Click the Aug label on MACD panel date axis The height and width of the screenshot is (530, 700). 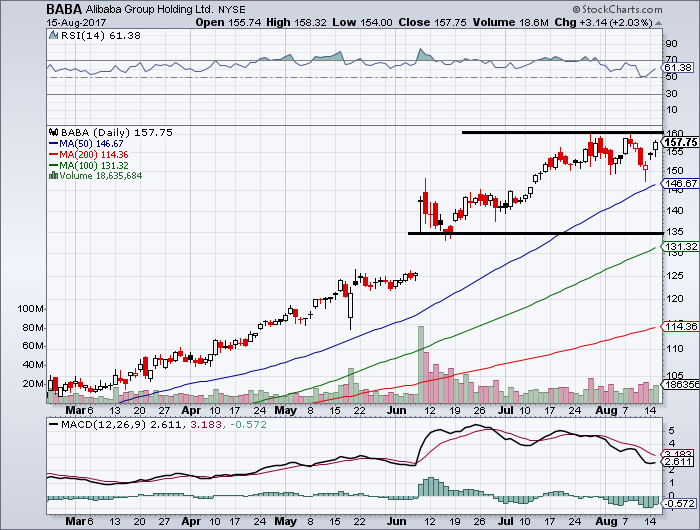tap(606, 521)
